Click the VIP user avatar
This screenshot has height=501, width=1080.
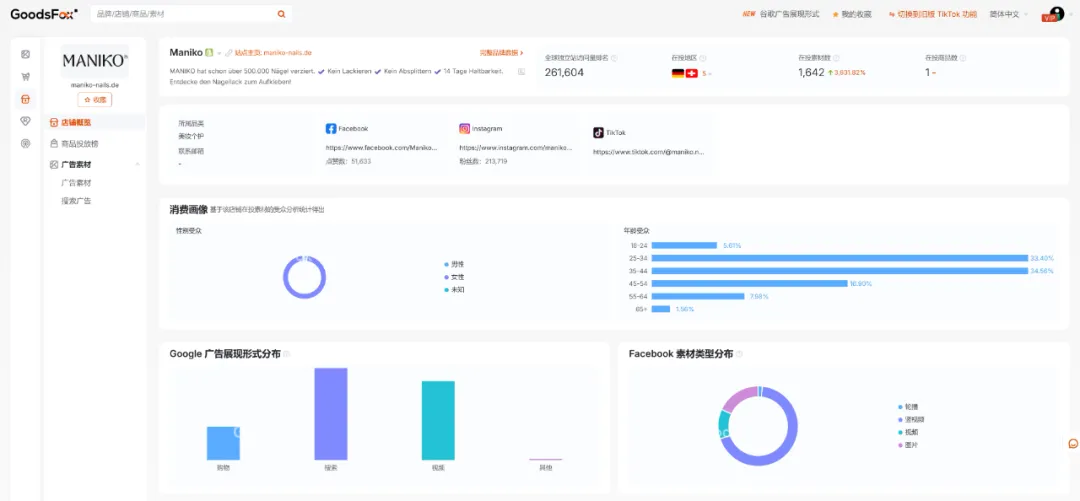click(1053, 14)
